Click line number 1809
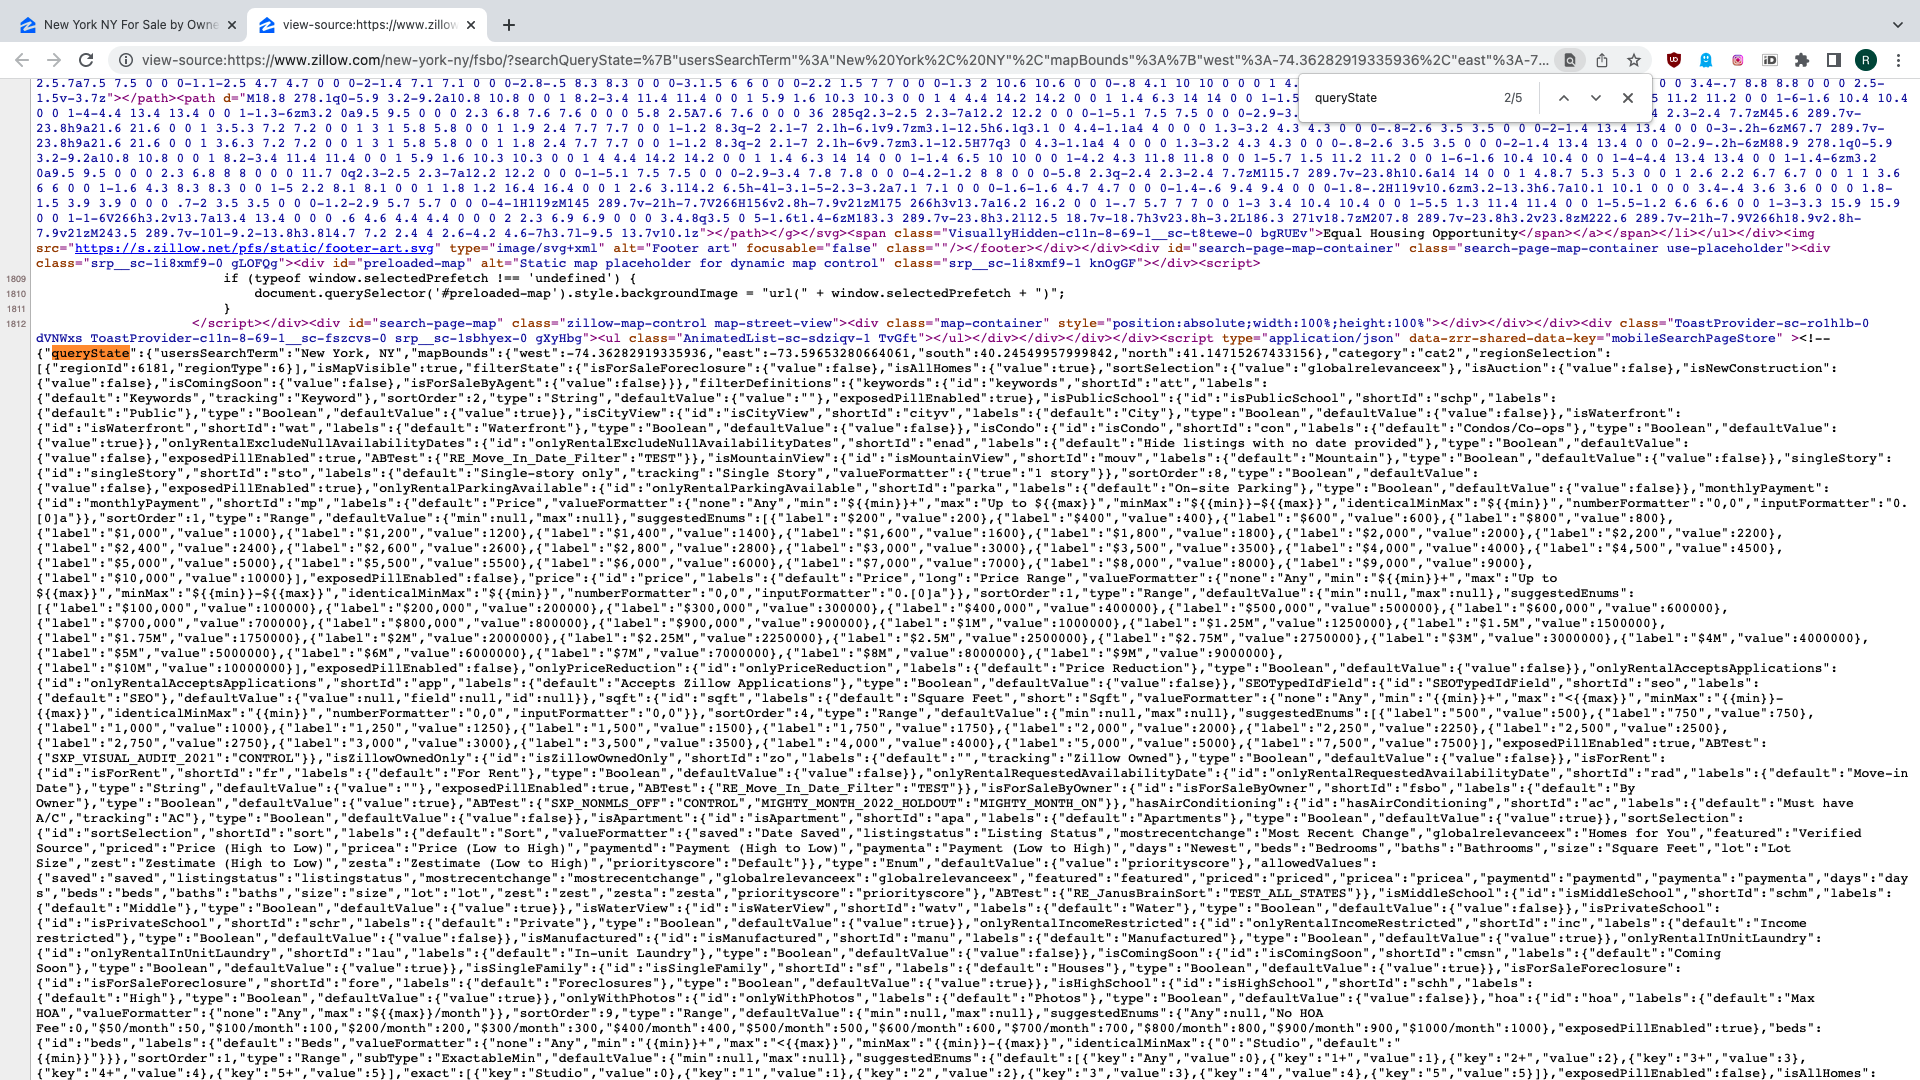Viewport: 1920px width, 1080px height. click(16, 279)
